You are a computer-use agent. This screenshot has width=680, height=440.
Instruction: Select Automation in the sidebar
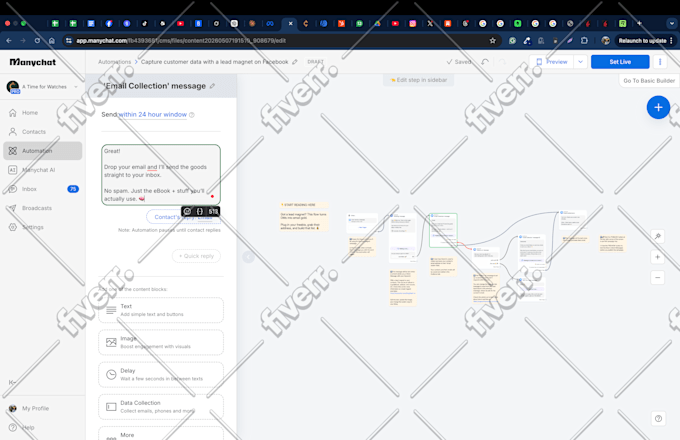pos(42,151)
